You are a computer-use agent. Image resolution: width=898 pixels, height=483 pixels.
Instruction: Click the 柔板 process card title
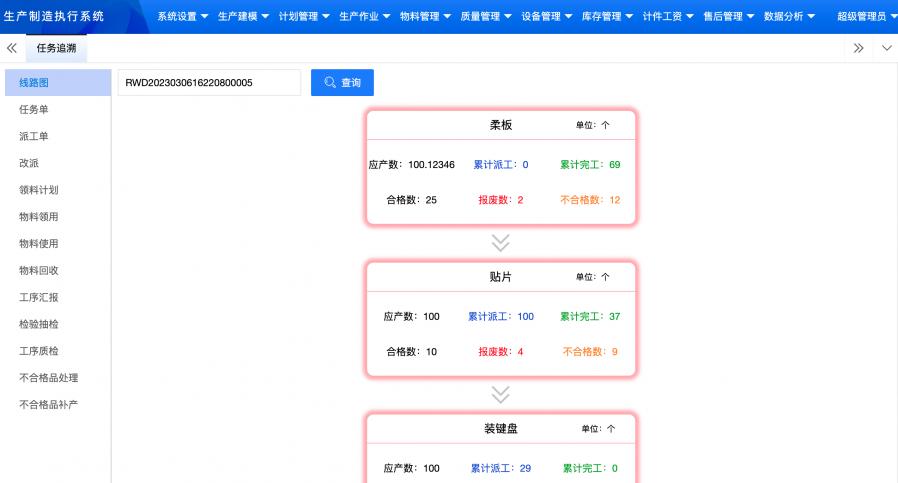tap(501, 125)
